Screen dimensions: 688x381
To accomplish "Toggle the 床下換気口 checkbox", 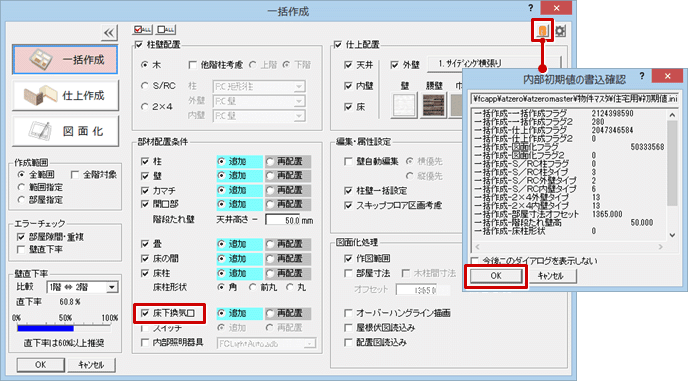I will 145,313.
